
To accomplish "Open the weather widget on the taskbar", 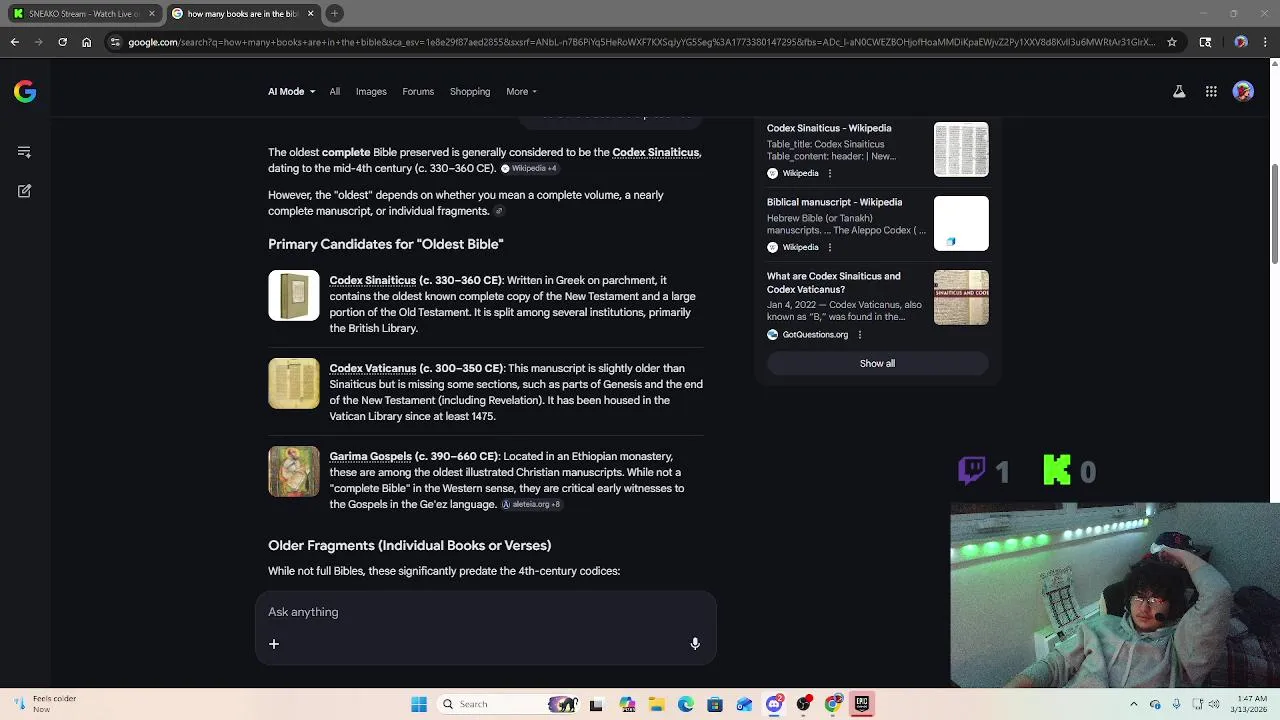I will (x=45, y=704).
